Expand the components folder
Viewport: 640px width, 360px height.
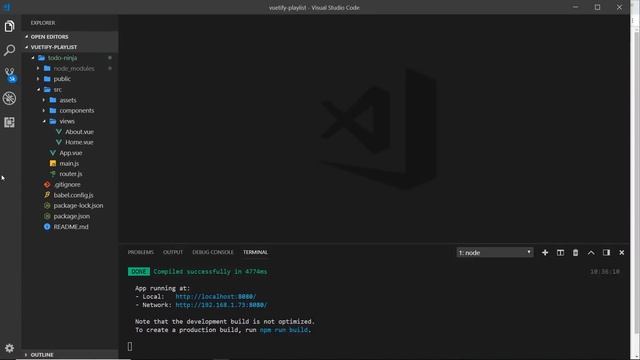44,111
